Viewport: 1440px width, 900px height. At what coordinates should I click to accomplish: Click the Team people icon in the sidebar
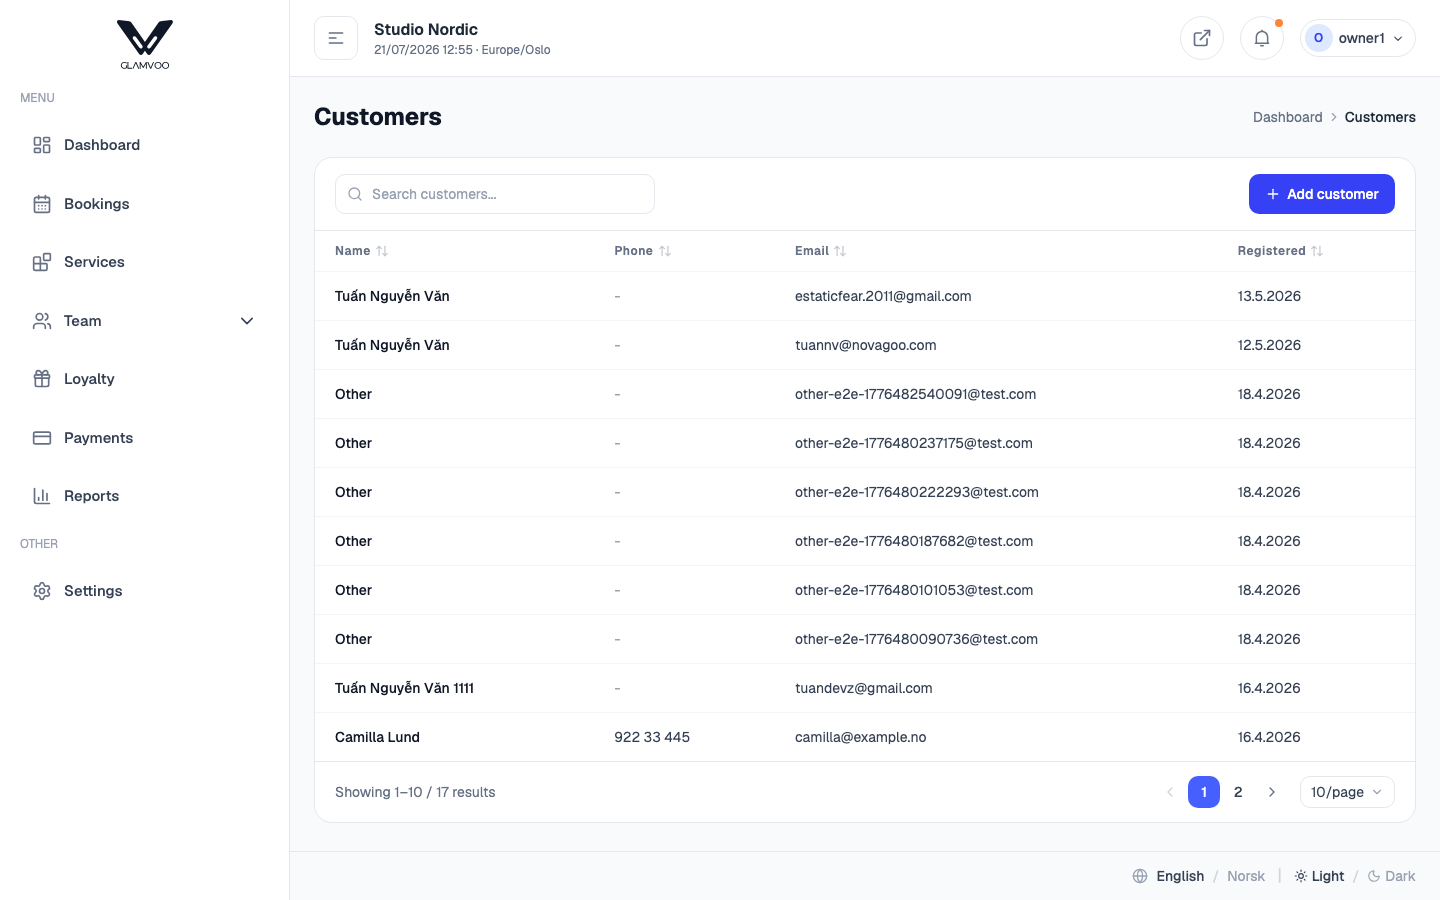[x=42, y=321]
